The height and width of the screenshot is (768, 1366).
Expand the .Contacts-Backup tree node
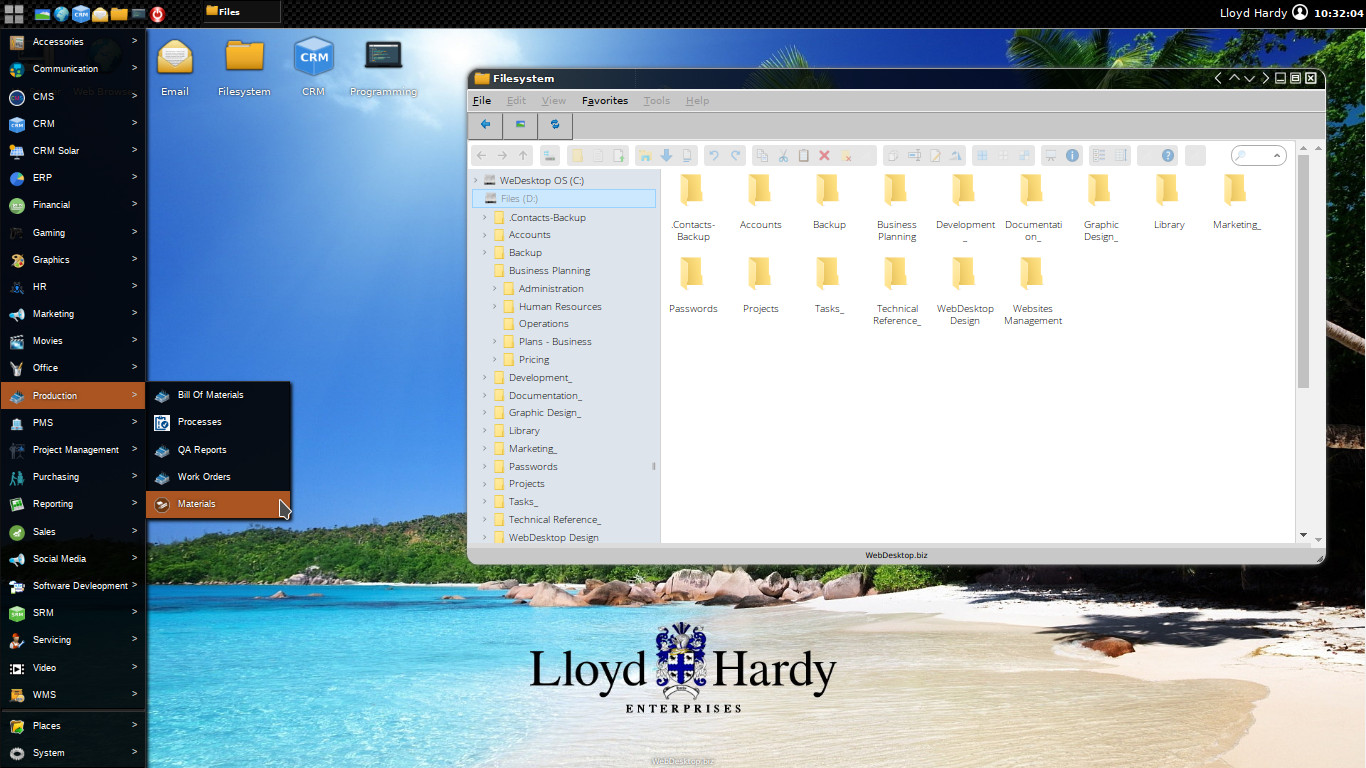(485, 218)
